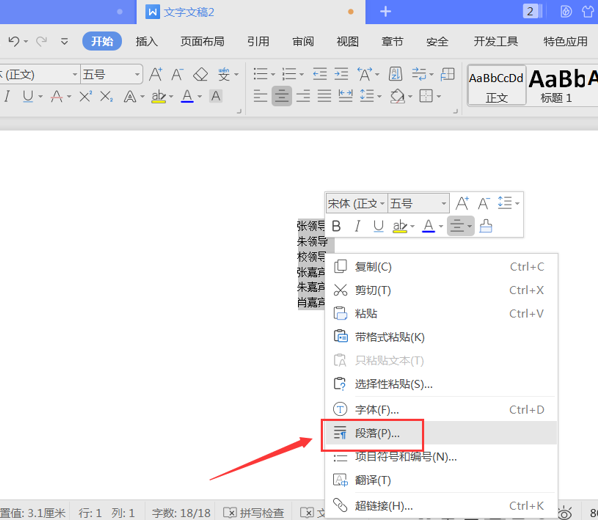Toggle superscript formatting

85,96
